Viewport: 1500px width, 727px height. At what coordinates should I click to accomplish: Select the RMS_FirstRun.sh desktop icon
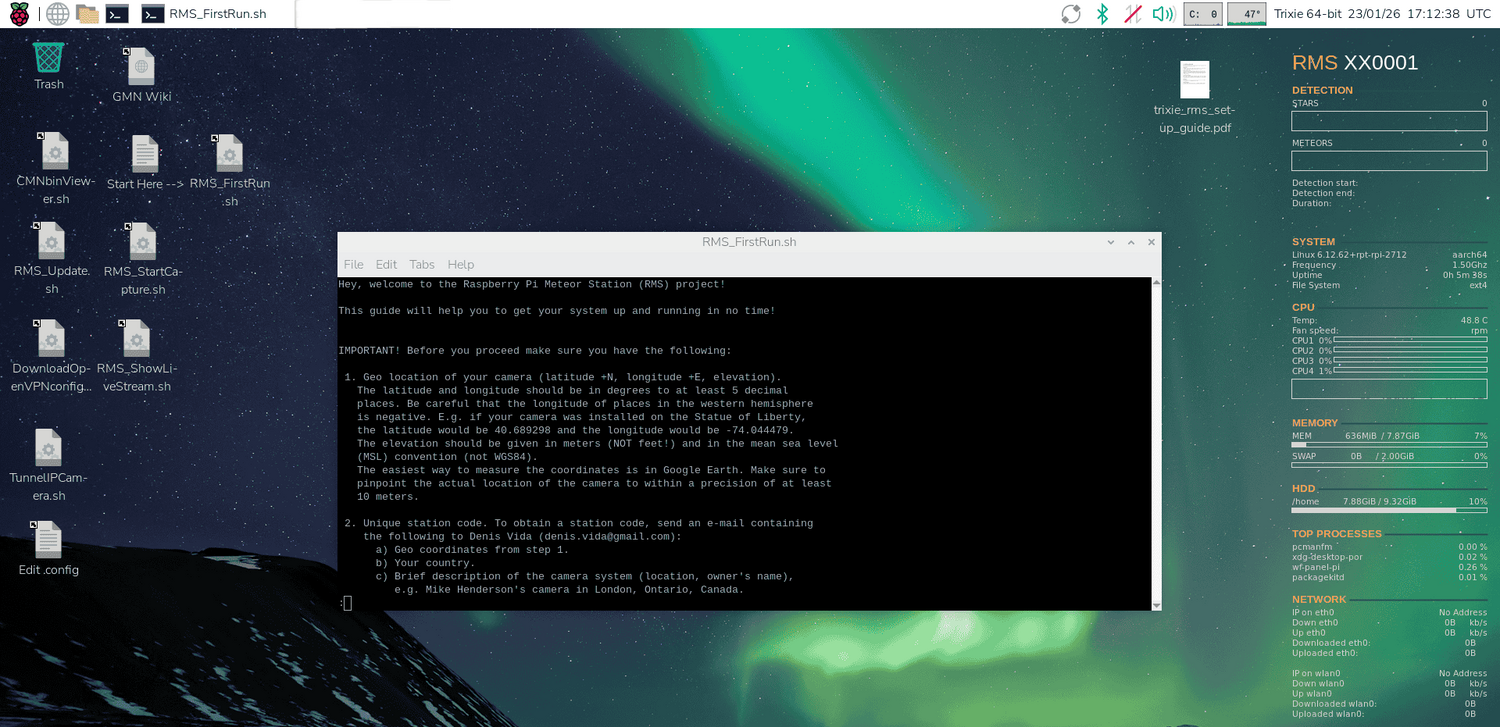coord(230,170)
